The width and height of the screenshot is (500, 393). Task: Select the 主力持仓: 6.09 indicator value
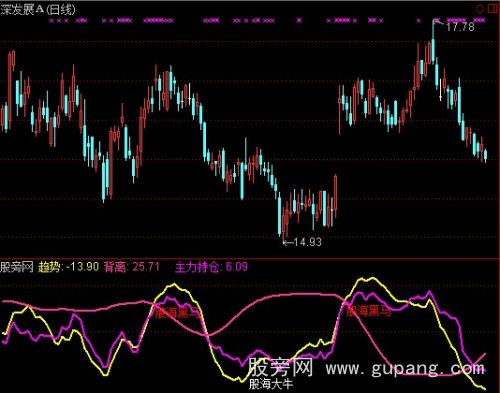point(211,267)
